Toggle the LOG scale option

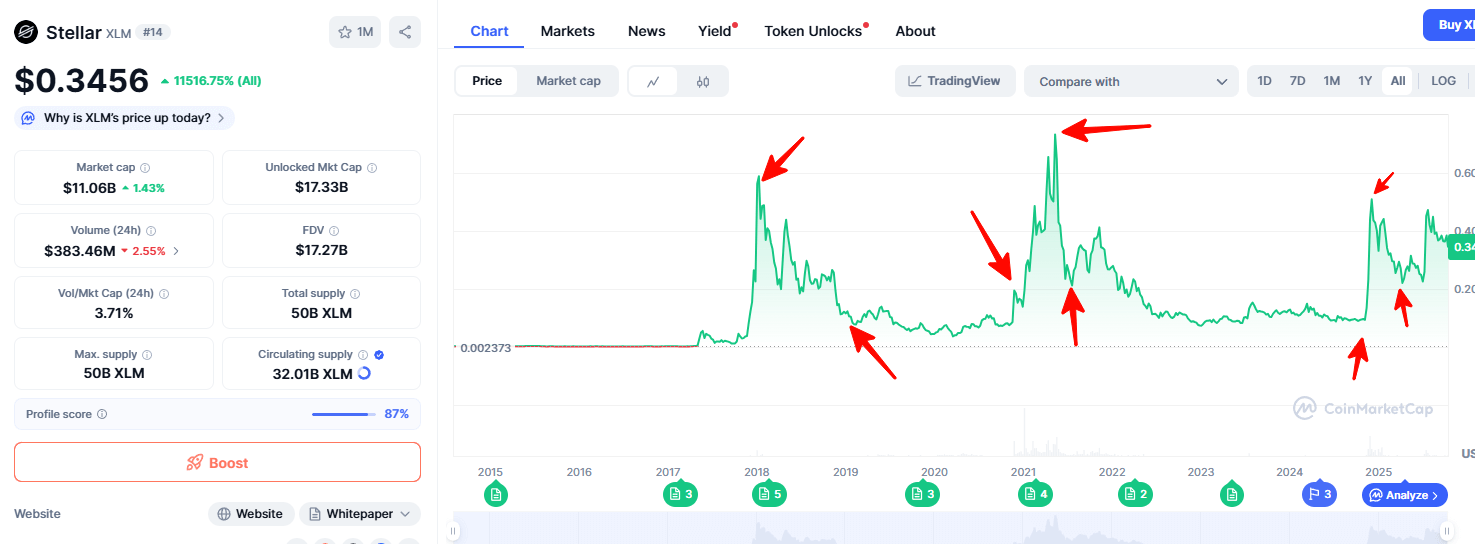[x=1443, y=81]
